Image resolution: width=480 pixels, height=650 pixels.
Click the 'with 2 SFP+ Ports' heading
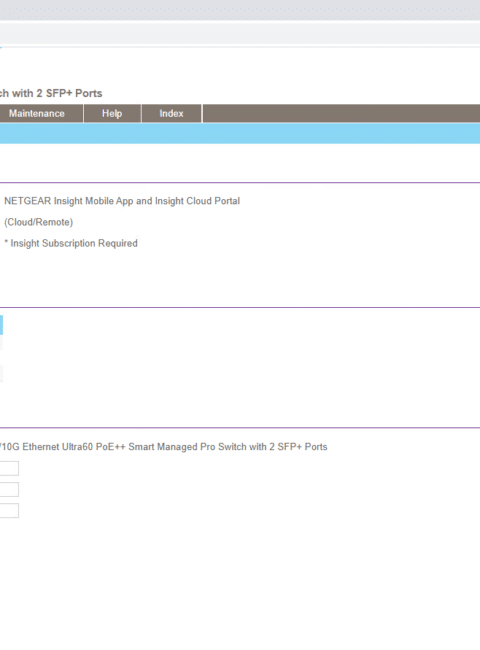point(57,93)
